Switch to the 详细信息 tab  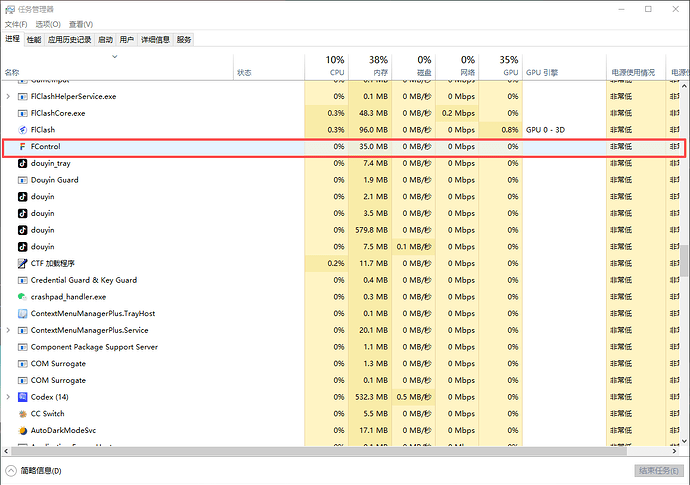(155, 40)
